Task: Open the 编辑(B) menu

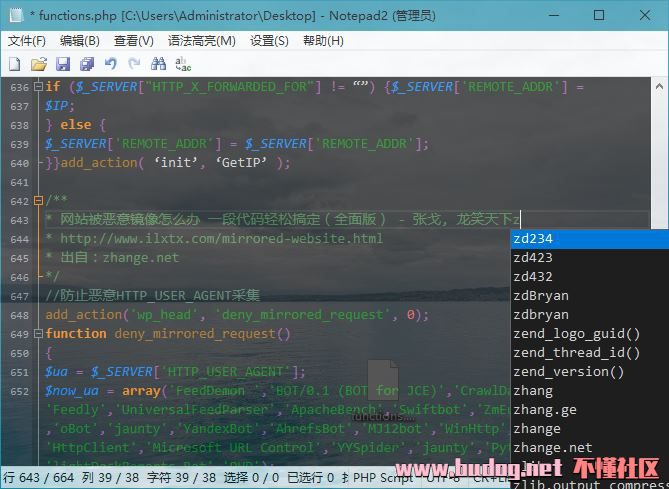Action: [80, 41]
